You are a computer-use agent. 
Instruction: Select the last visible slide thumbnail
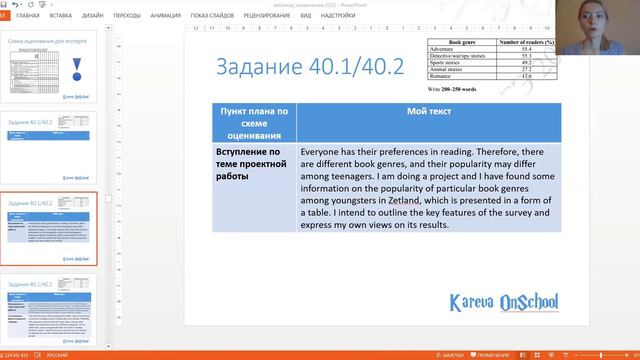click(49, 310)
